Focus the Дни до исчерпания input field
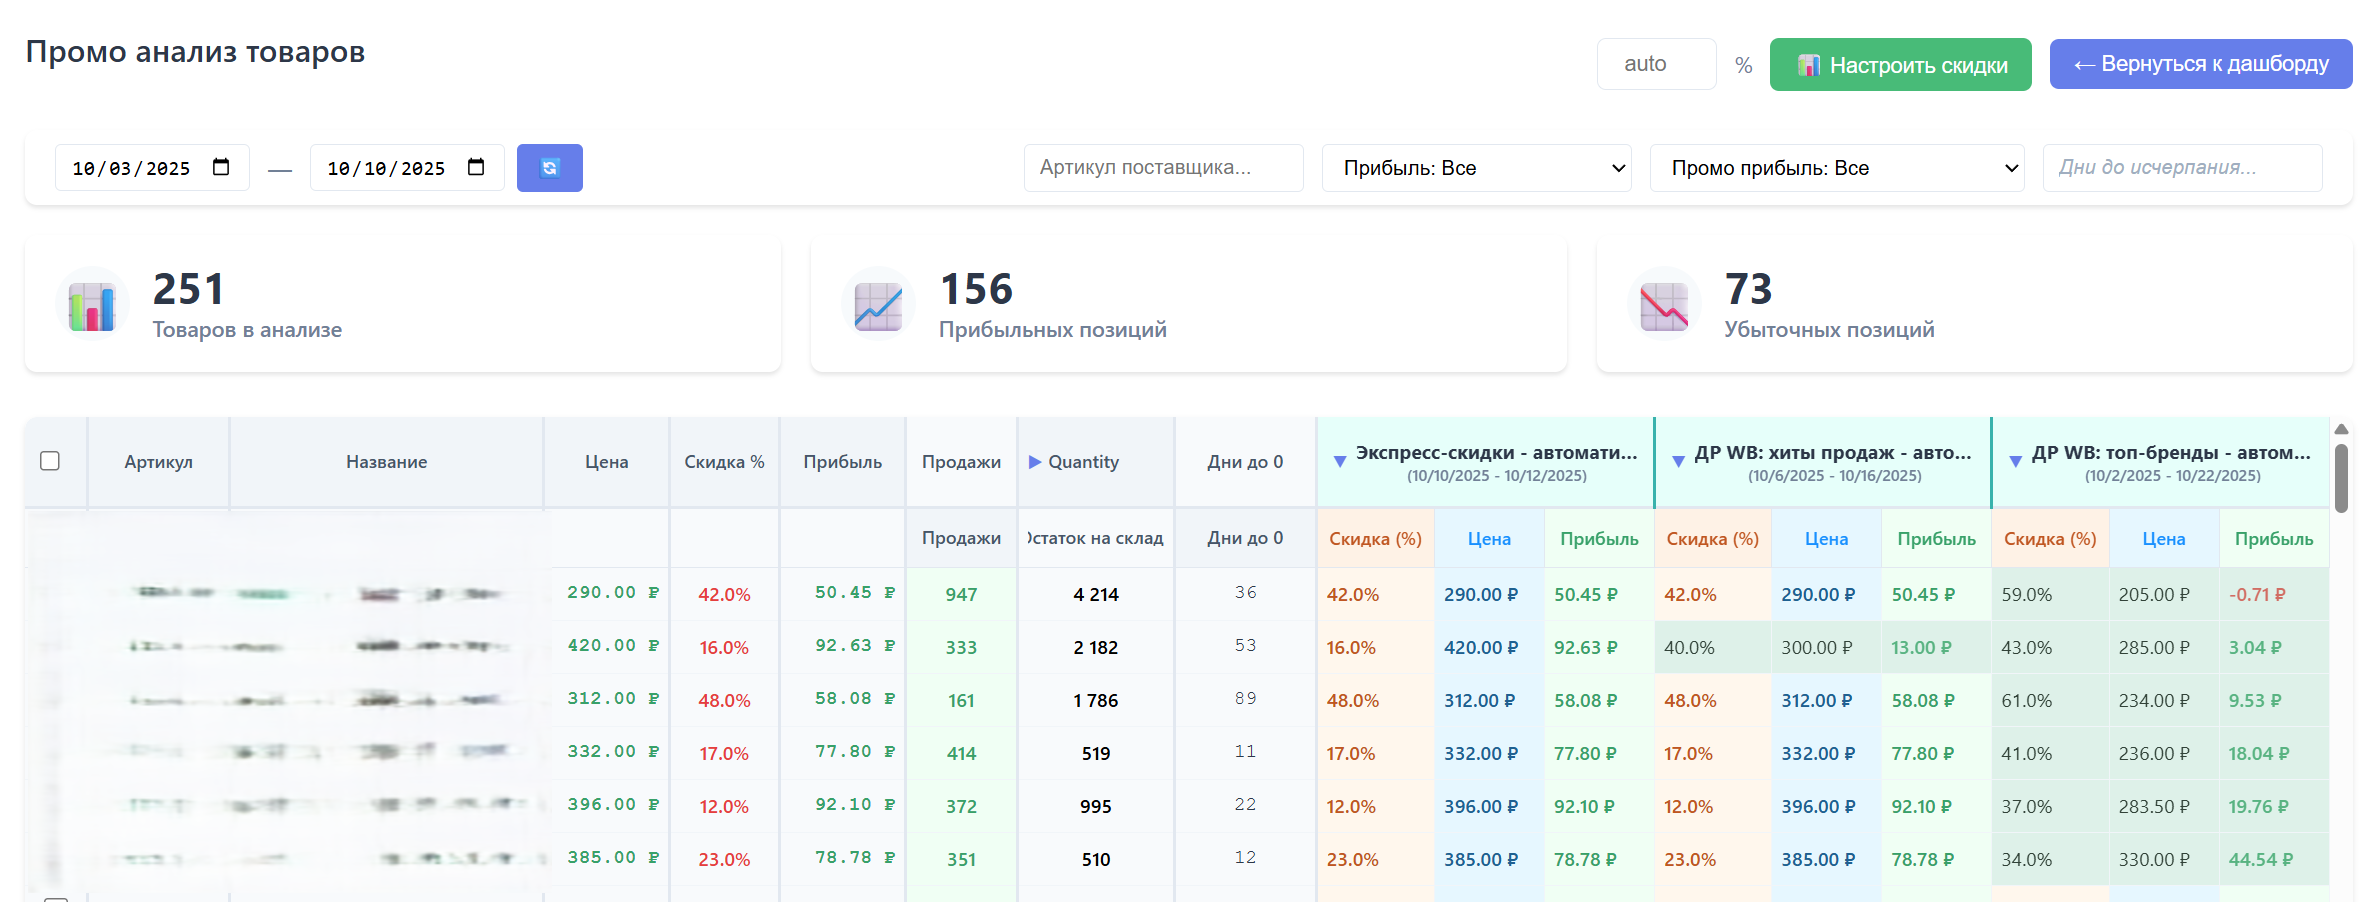This screenshot has width=2360, height=902. tap(2182, 168)
